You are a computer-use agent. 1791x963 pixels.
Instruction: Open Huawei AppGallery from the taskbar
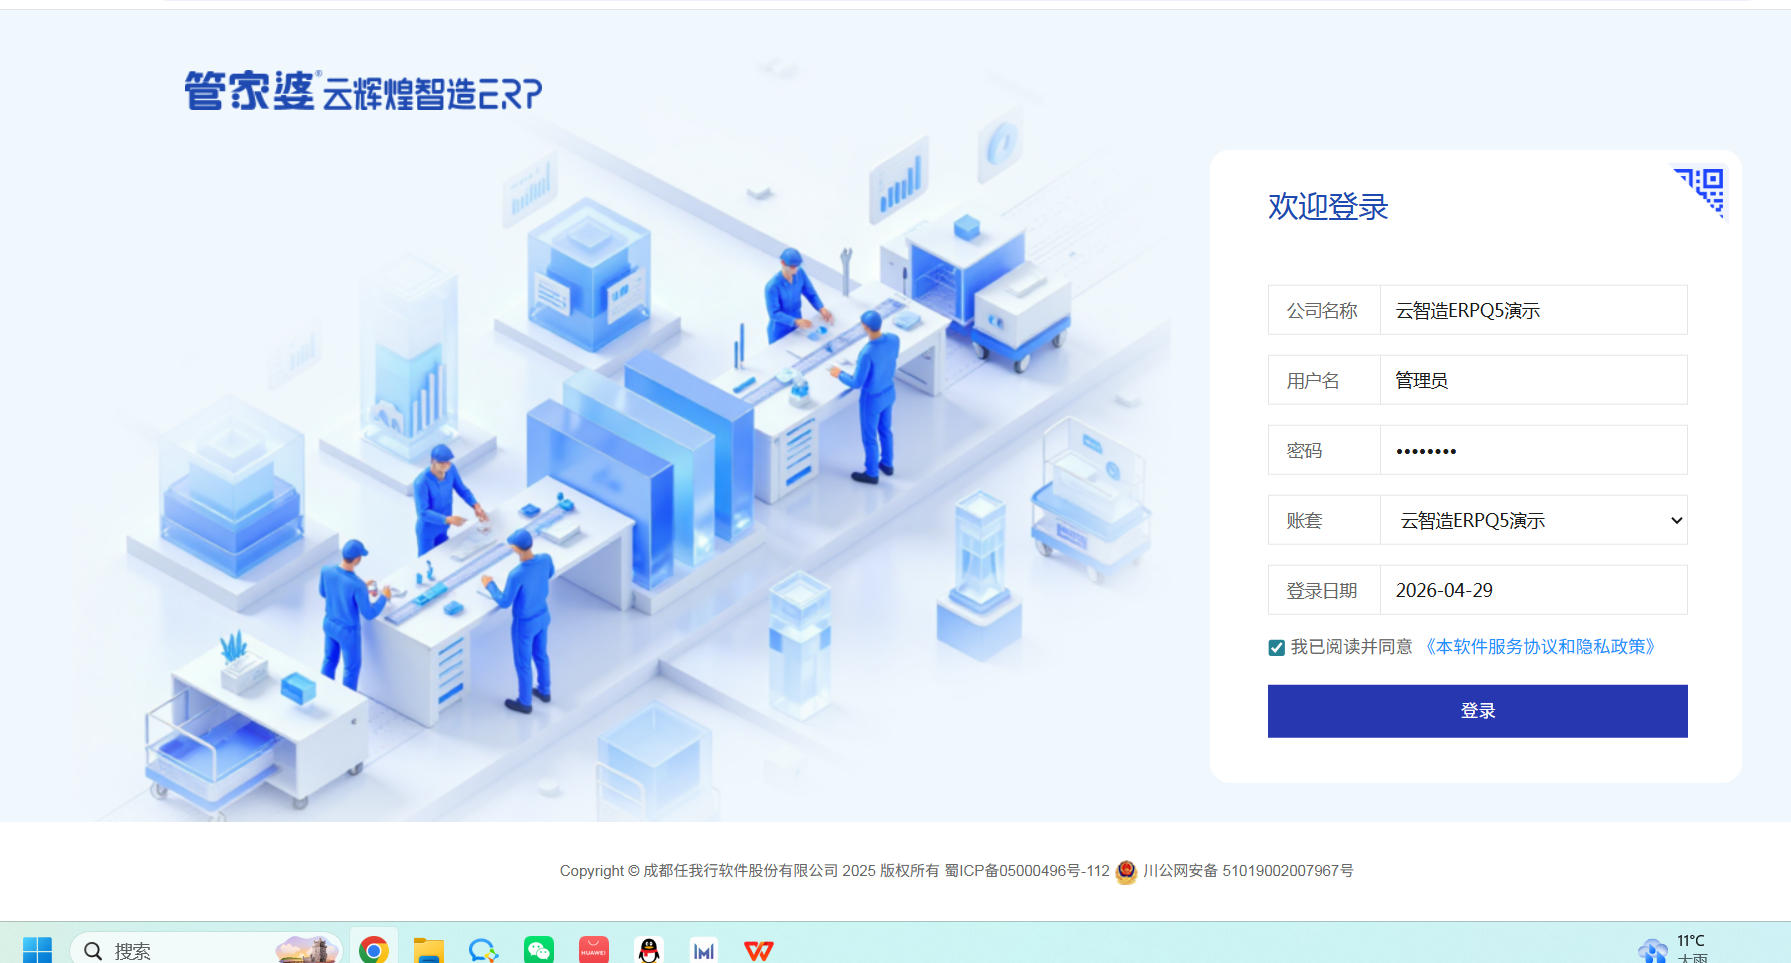pos(594,950)
